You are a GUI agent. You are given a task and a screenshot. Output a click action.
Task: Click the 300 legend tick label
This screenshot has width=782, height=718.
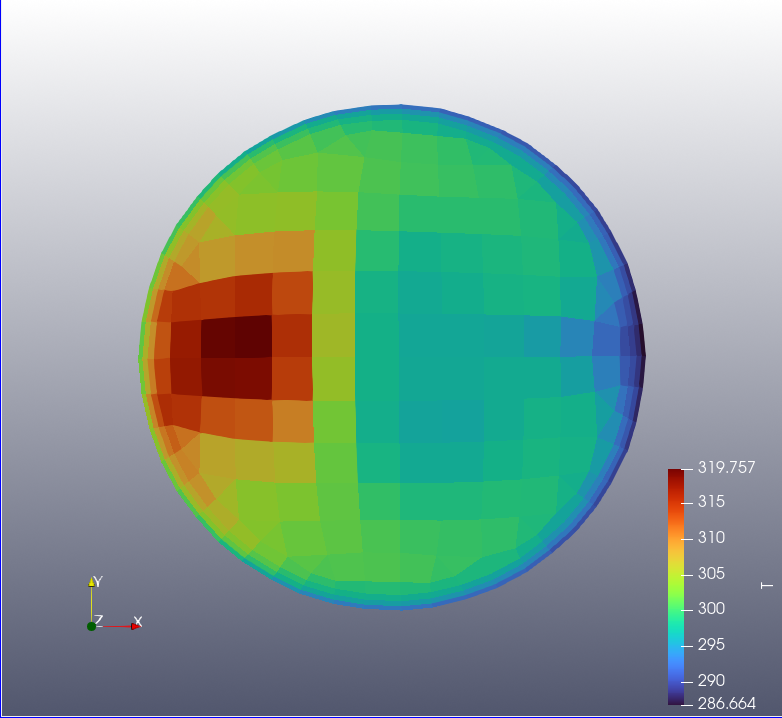point(712,608)
